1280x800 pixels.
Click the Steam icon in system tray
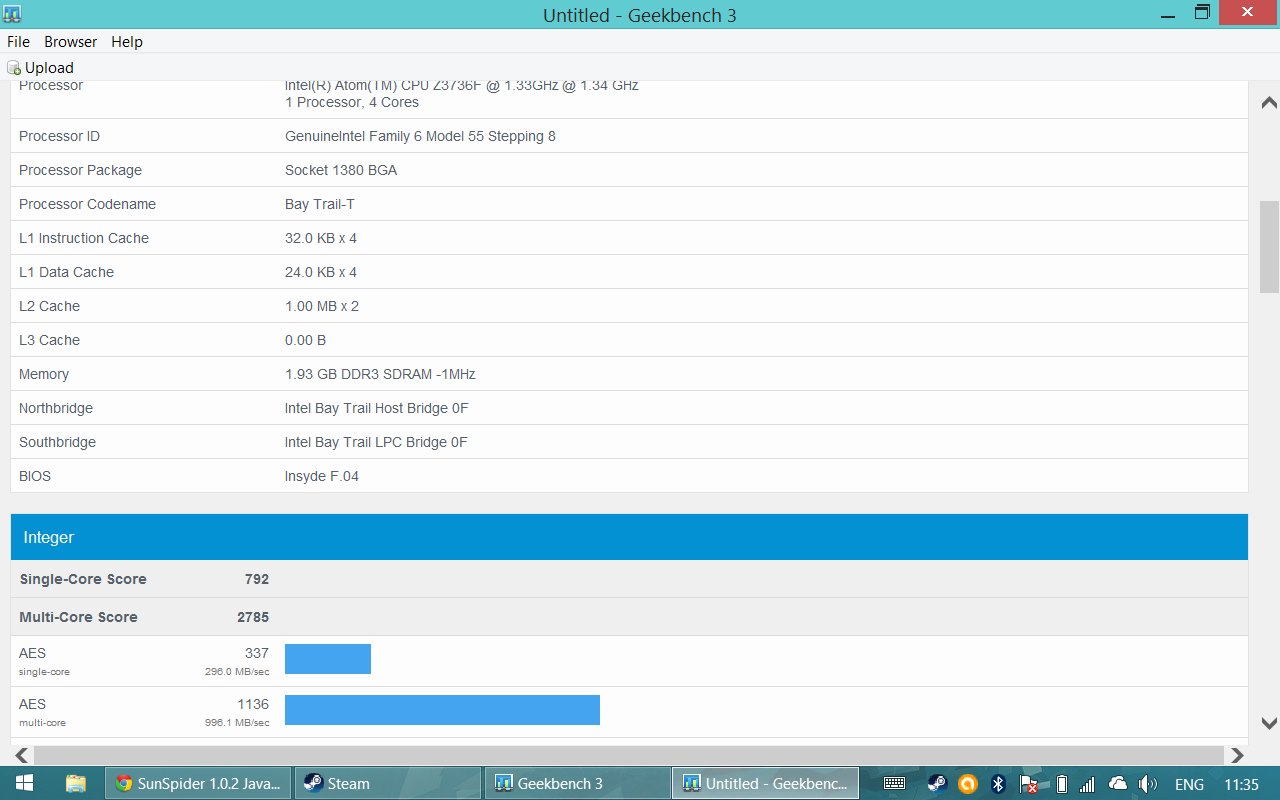[x=937, y=783]
